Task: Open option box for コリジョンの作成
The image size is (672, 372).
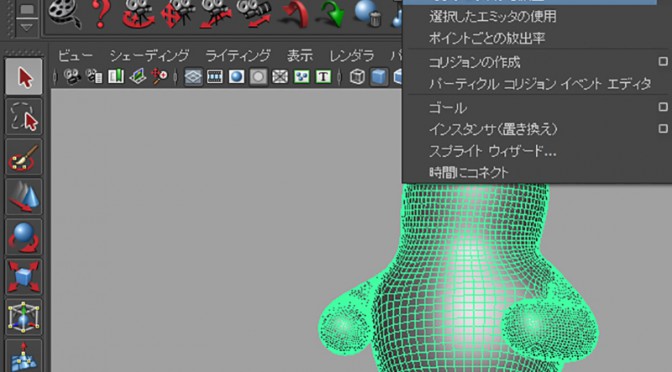Action: click(663, 62)
